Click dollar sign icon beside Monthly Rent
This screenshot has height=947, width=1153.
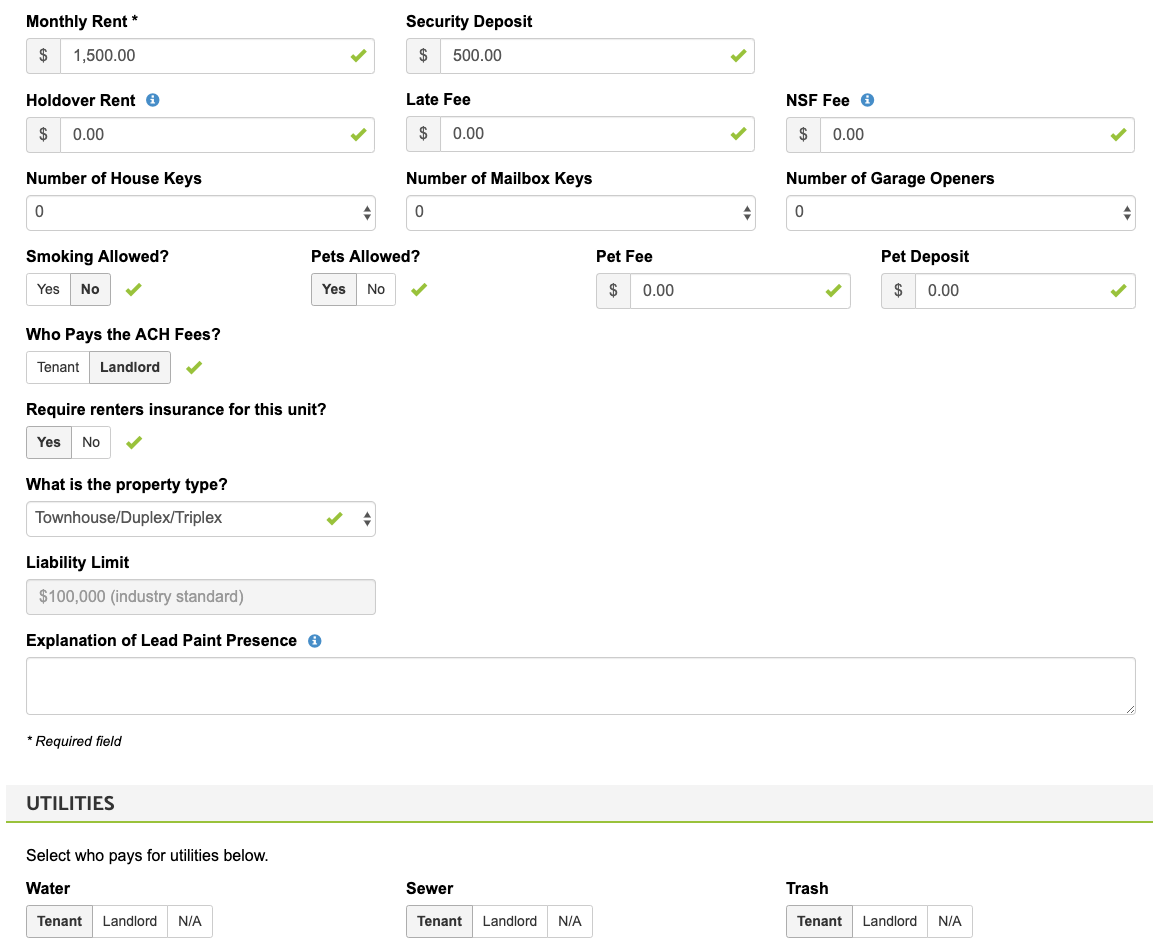[43, 56]
